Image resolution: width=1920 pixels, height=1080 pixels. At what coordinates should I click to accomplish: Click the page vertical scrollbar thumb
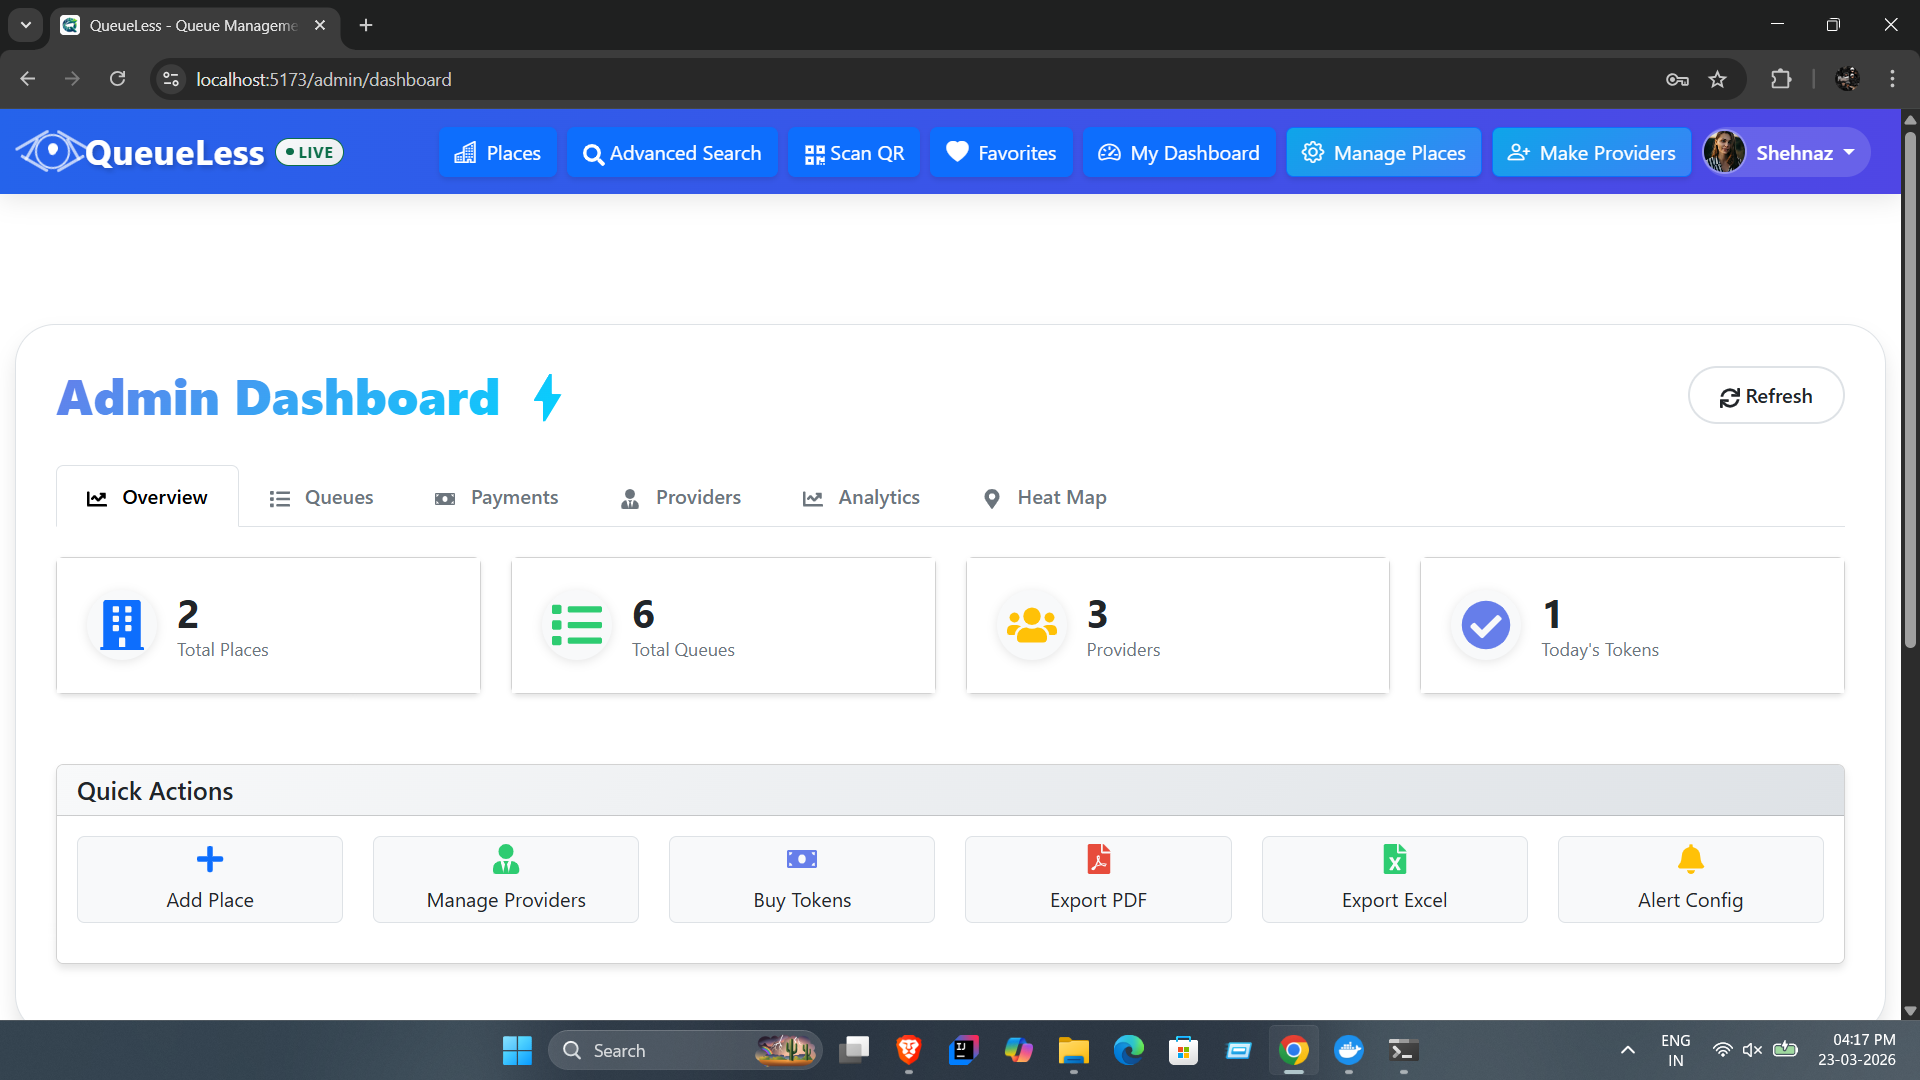tap(1910, 390)
